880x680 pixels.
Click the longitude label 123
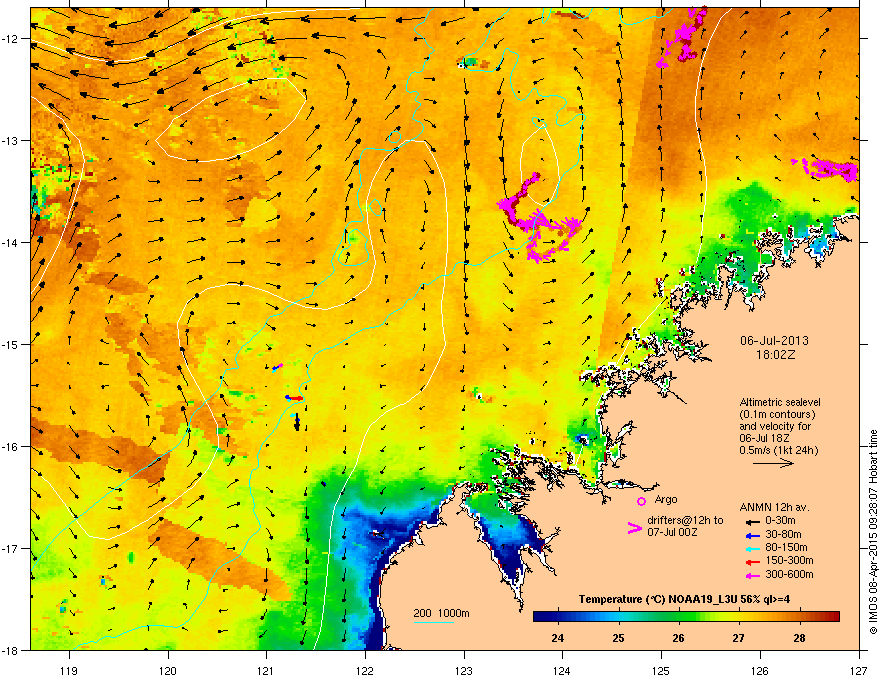(x=464, y=671)
